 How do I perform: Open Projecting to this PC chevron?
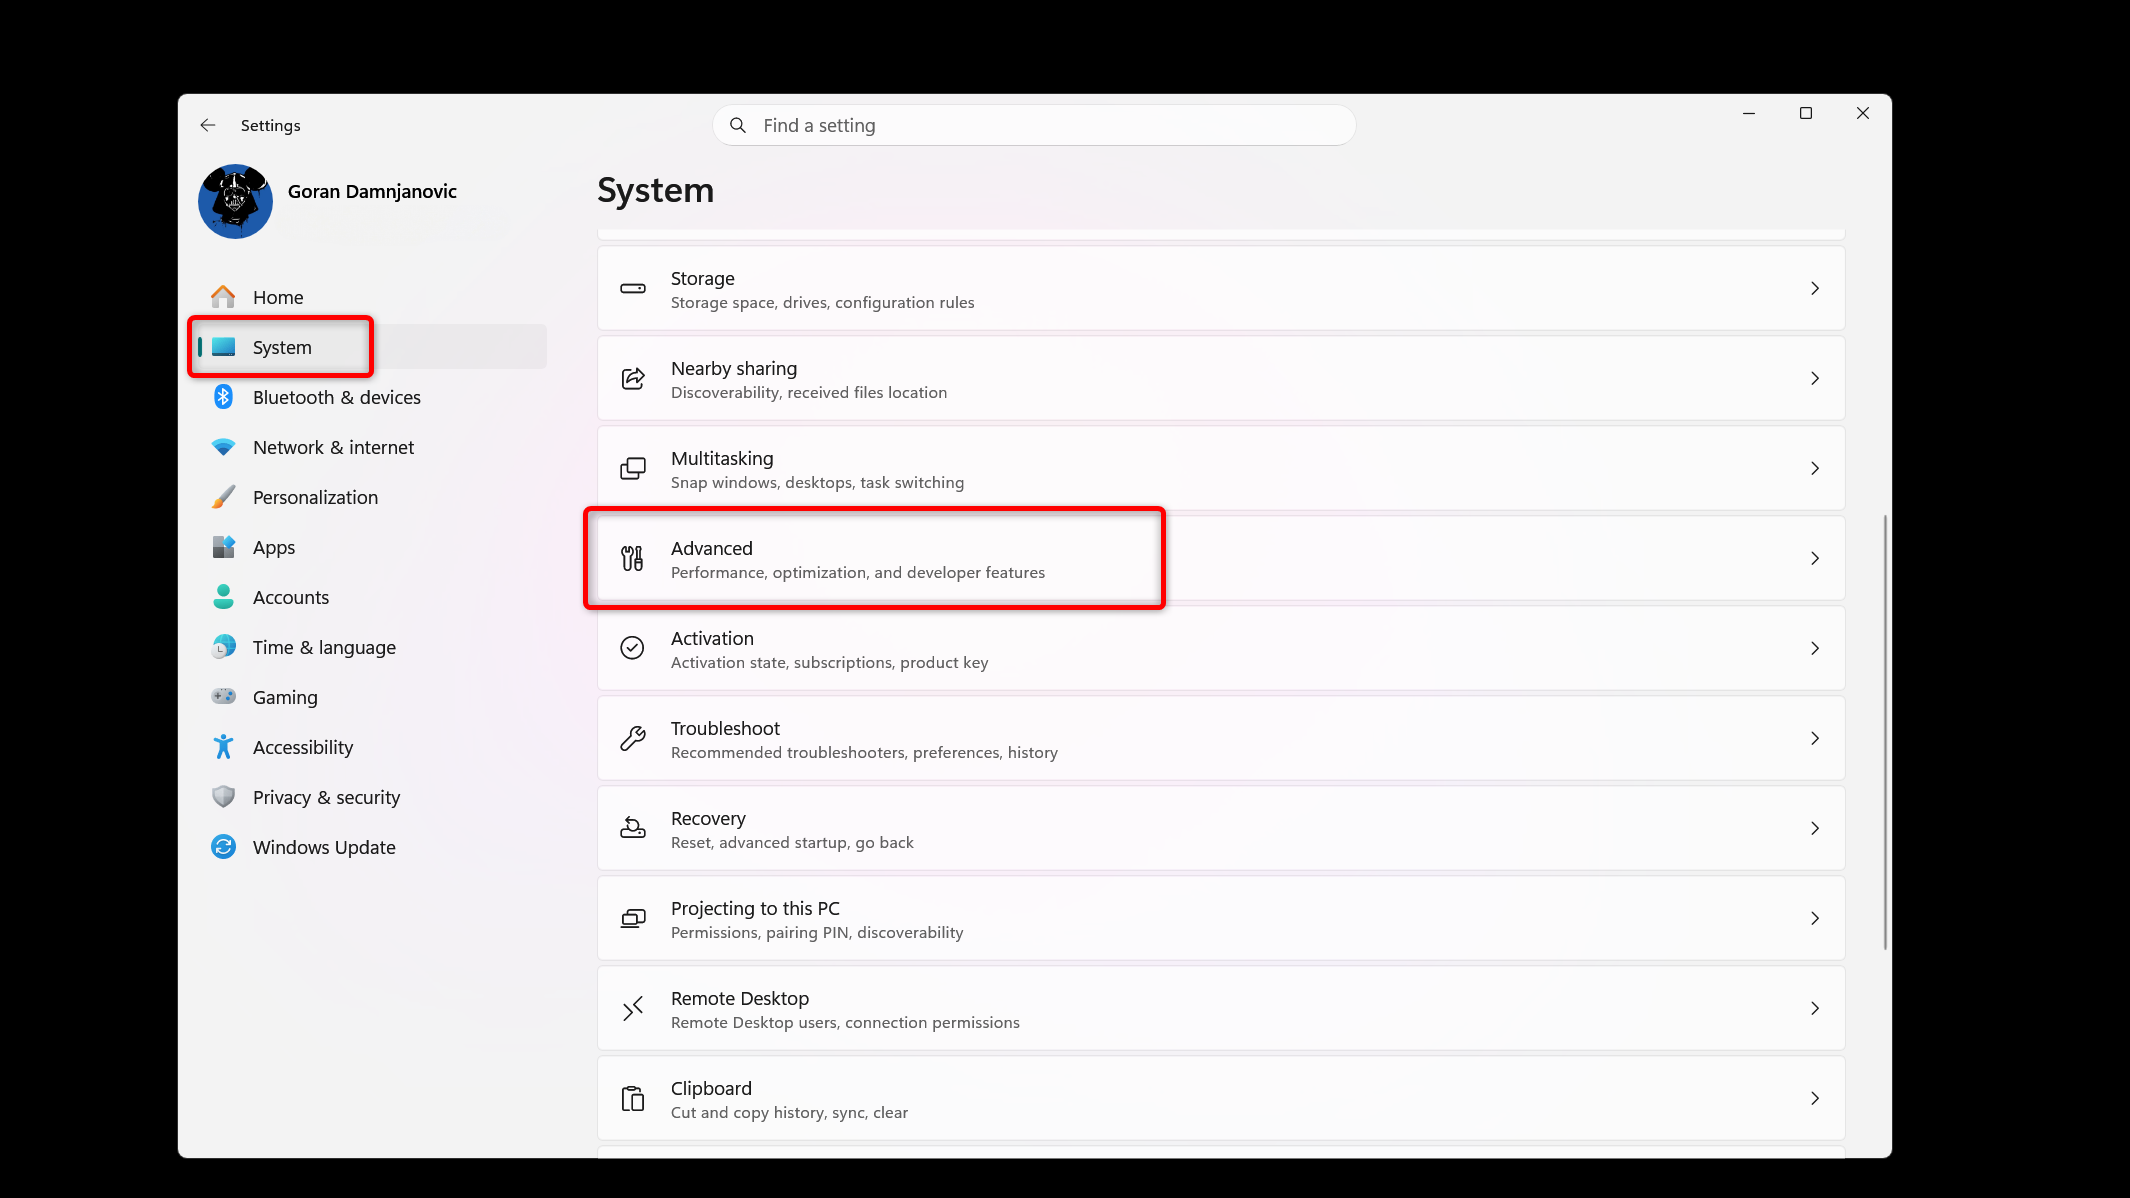click(x=1815, y=918)
